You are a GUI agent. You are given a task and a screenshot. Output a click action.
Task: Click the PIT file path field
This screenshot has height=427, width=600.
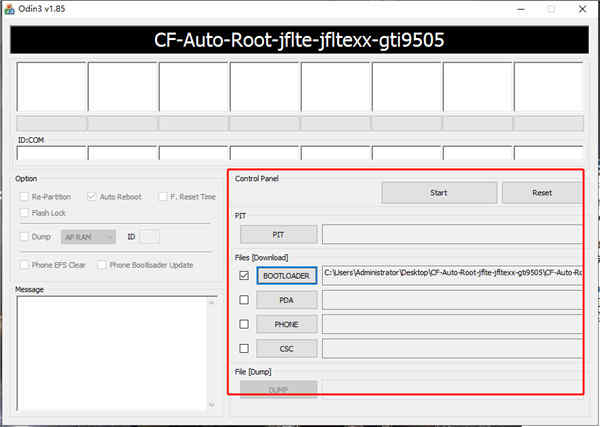point(452,234)
